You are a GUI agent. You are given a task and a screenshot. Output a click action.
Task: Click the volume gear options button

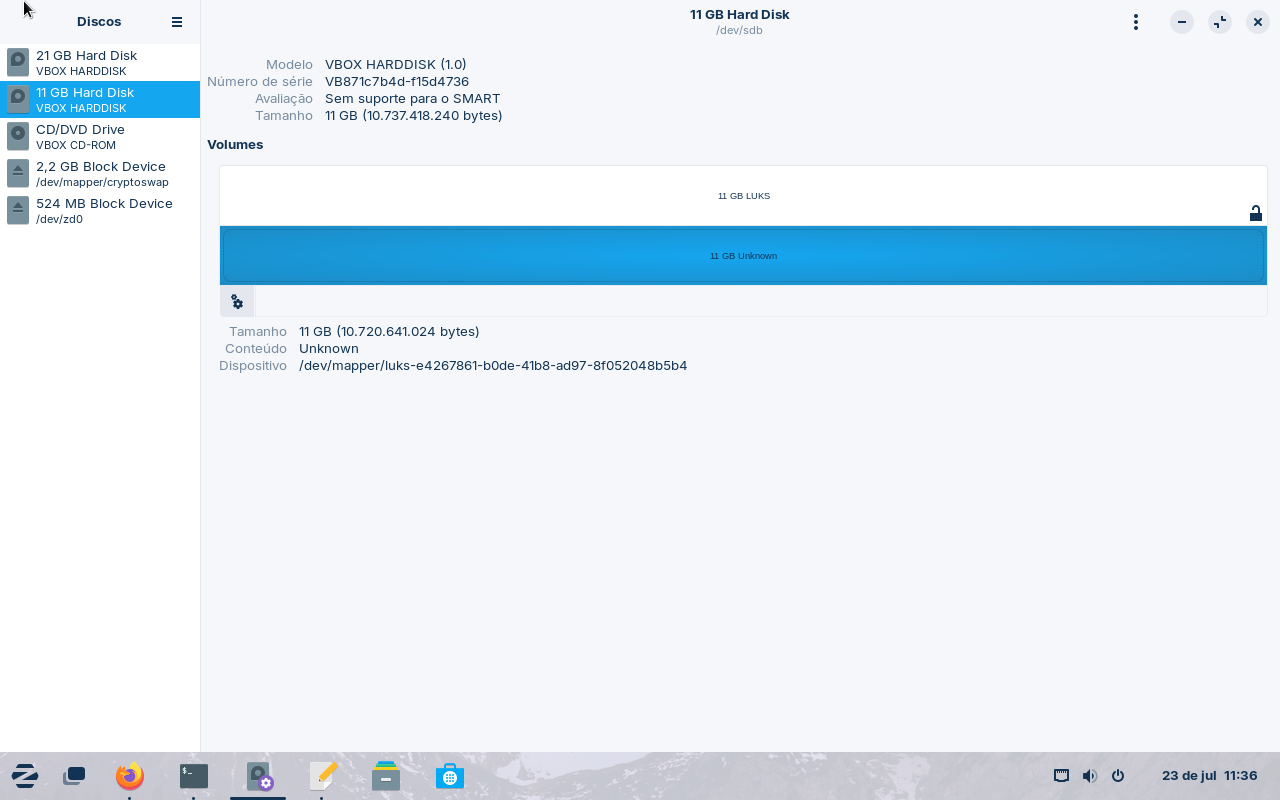237,301
